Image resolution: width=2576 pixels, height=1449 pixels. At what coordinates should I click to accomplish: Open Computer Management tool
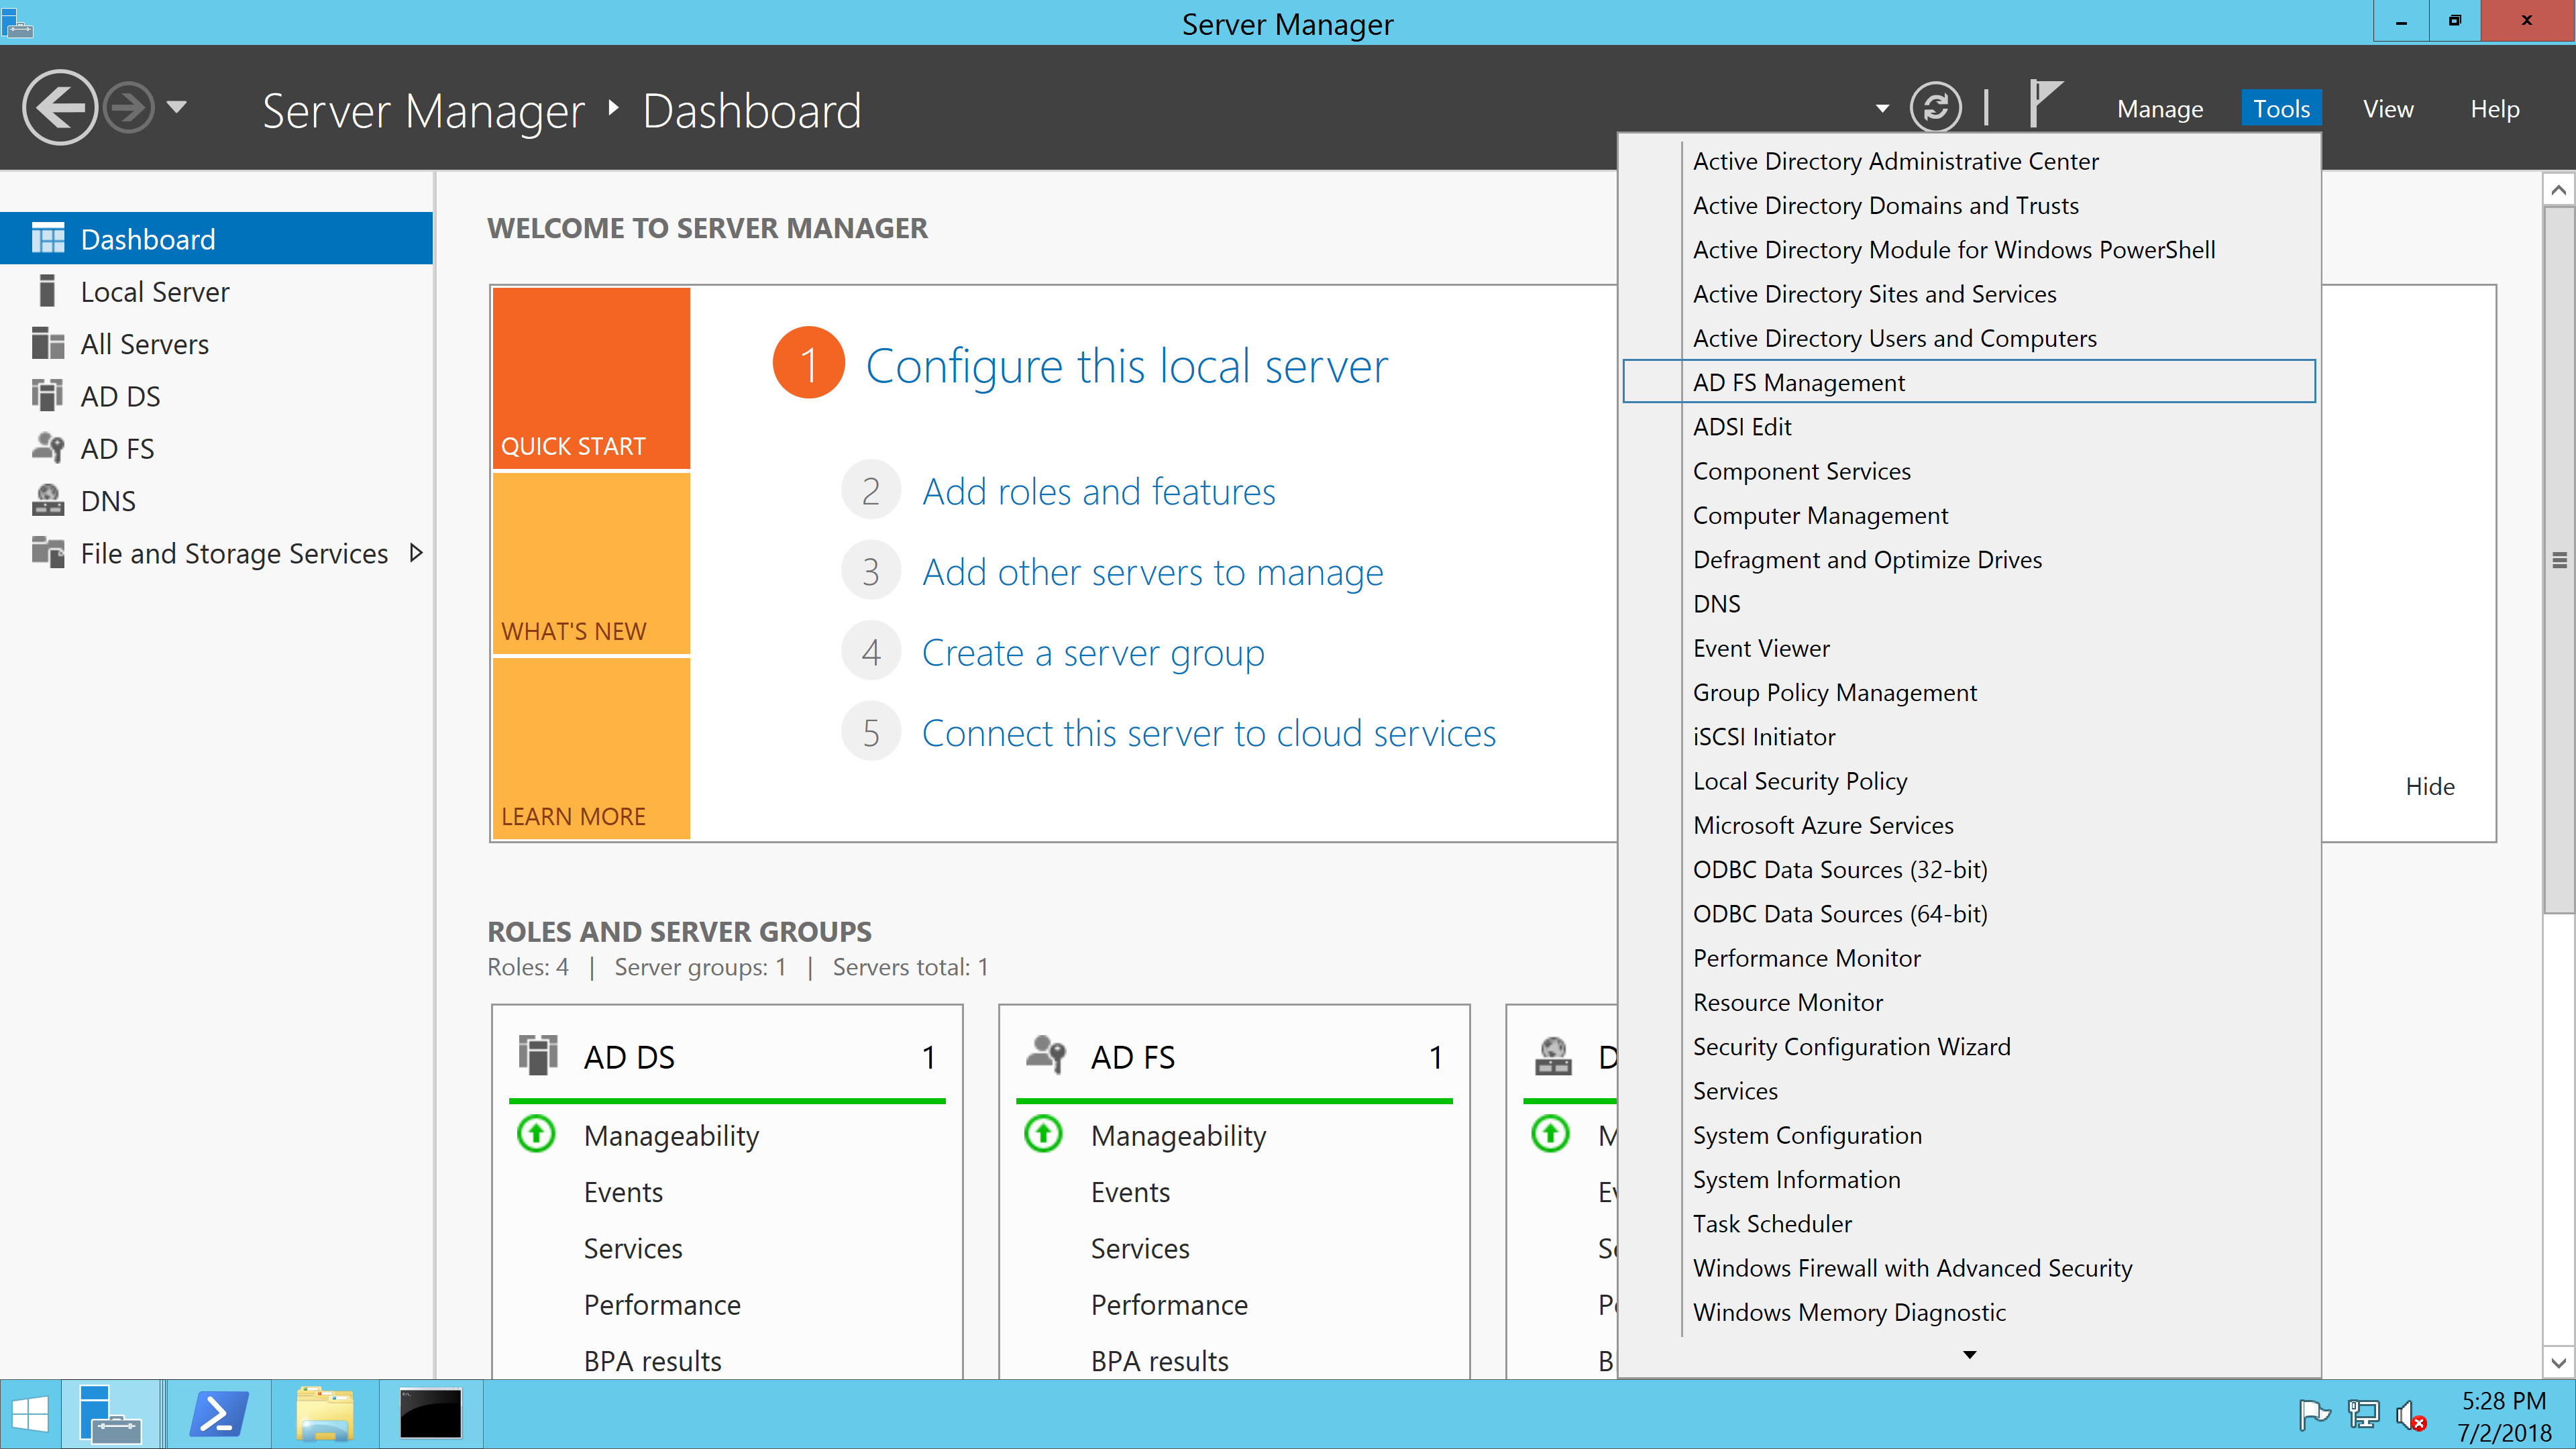(1968, 515)
